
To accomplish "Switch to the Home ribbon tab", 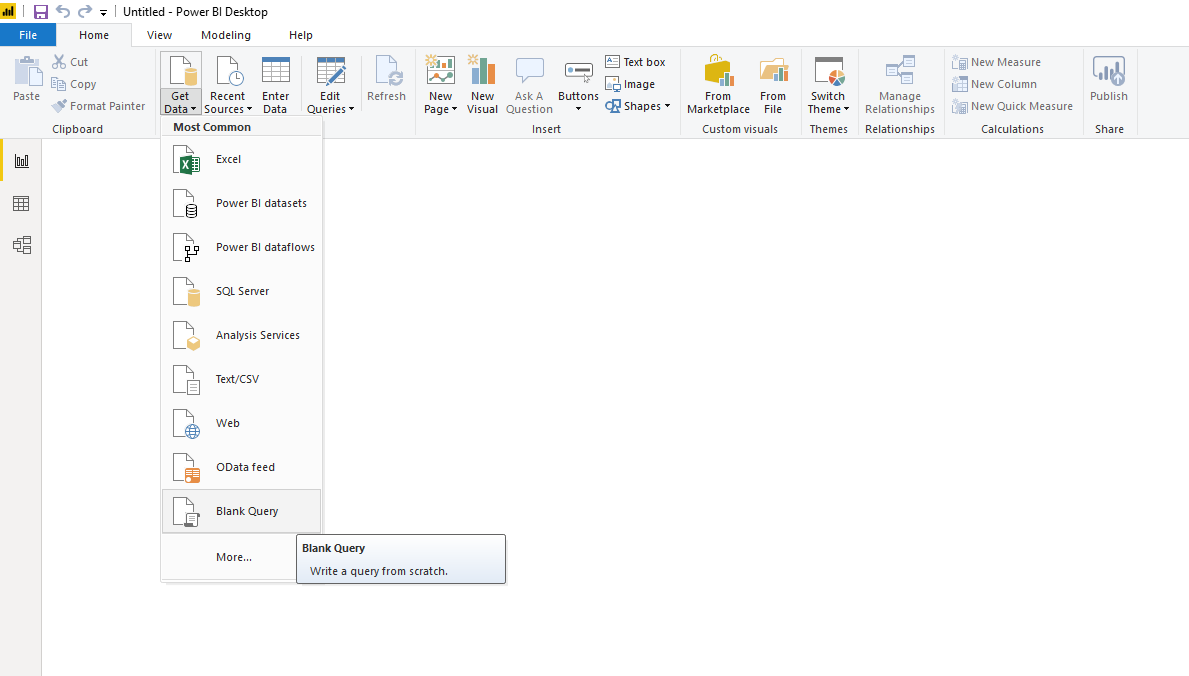I will 94,35.
